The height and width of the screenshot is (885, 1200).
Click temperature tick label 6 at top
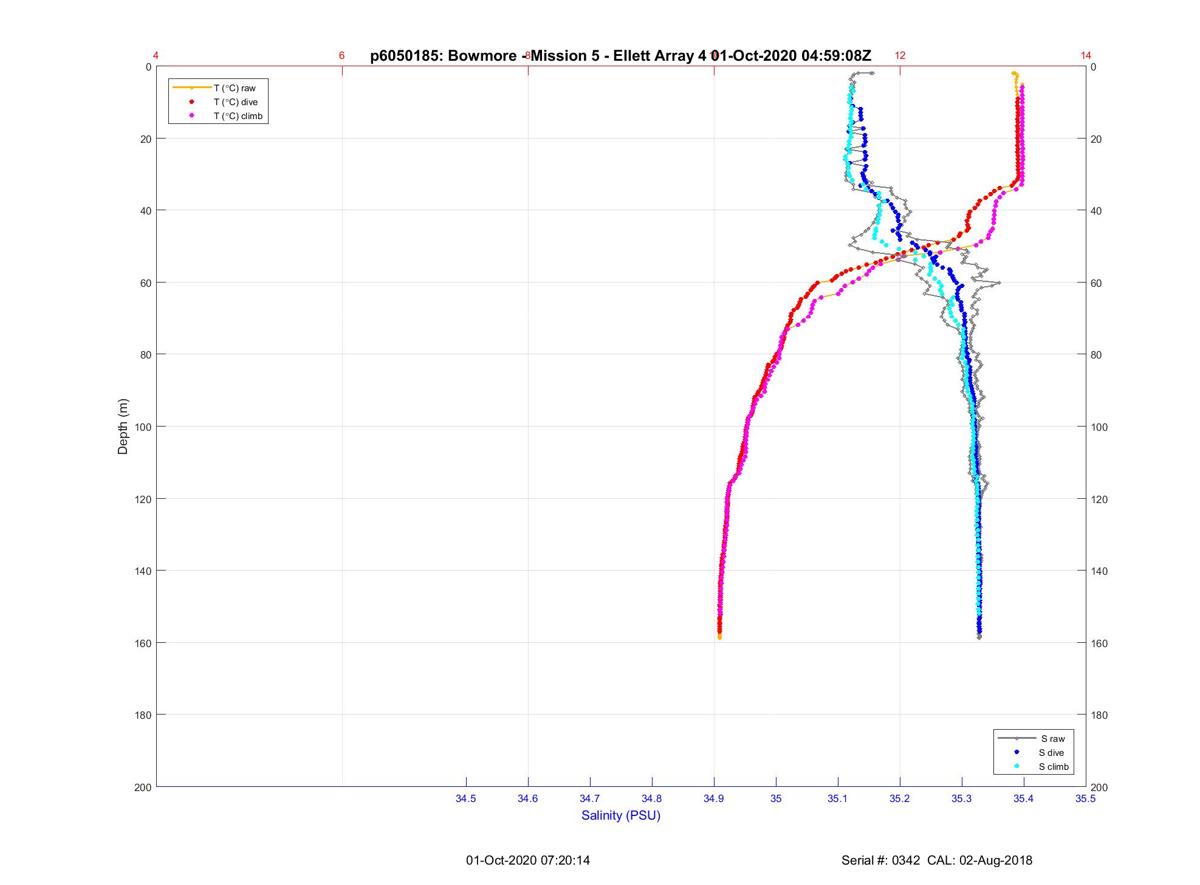(x=342, y=56)
